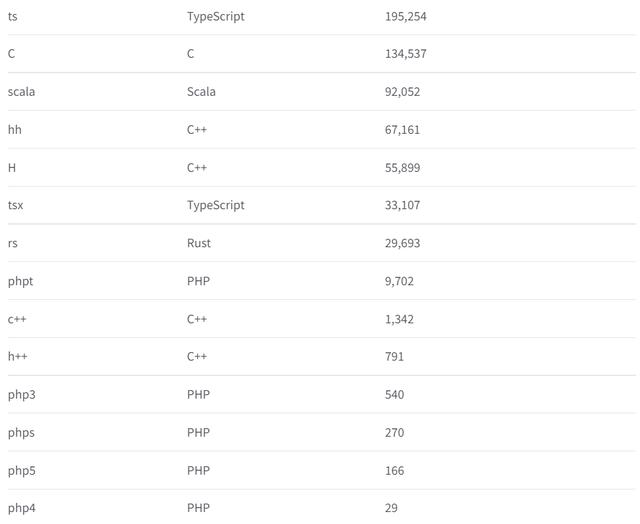Click the 'hh' extension cell

[x=14, y=130]
